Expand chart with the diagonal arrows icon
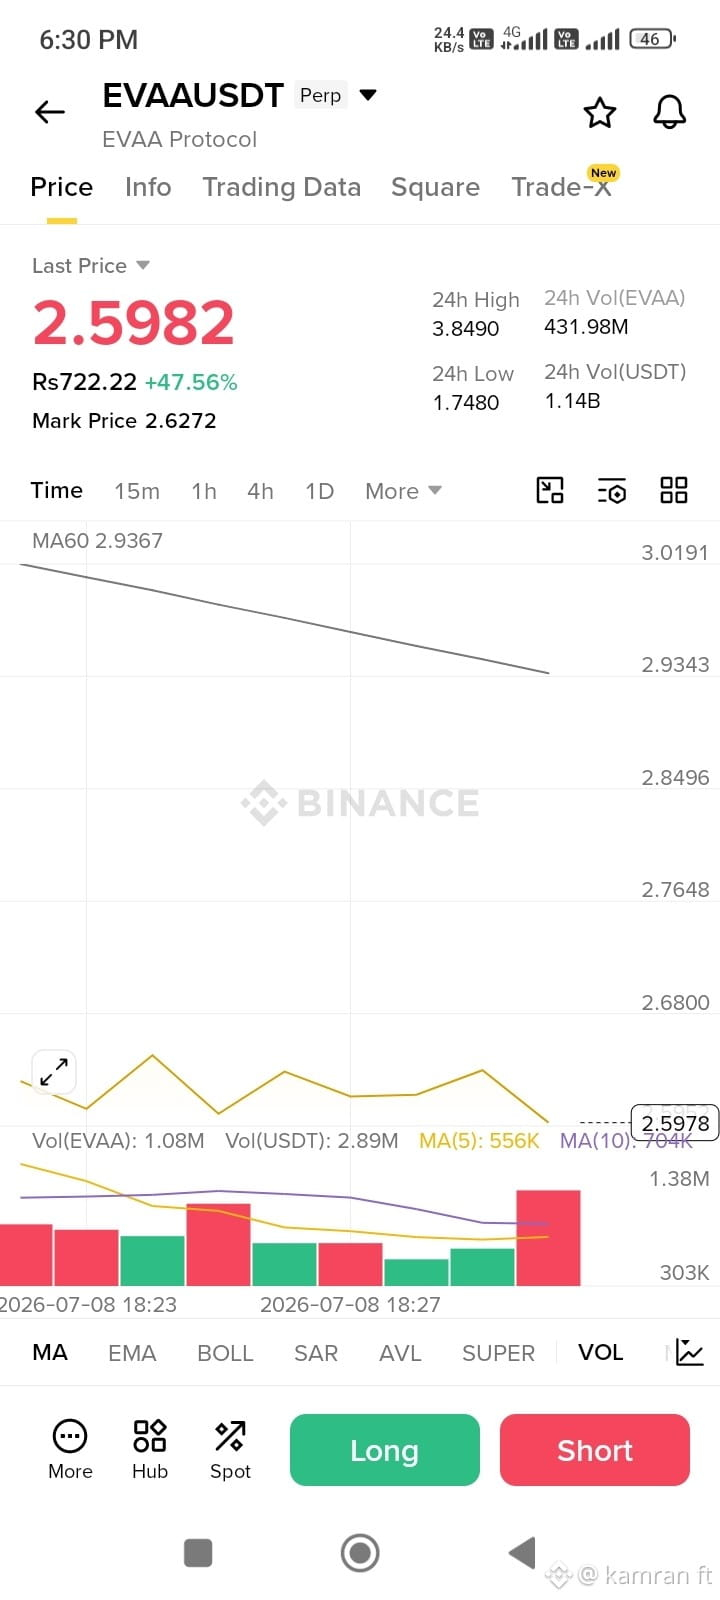Viewport: 720px width, 1600px height. (54, 1072)
